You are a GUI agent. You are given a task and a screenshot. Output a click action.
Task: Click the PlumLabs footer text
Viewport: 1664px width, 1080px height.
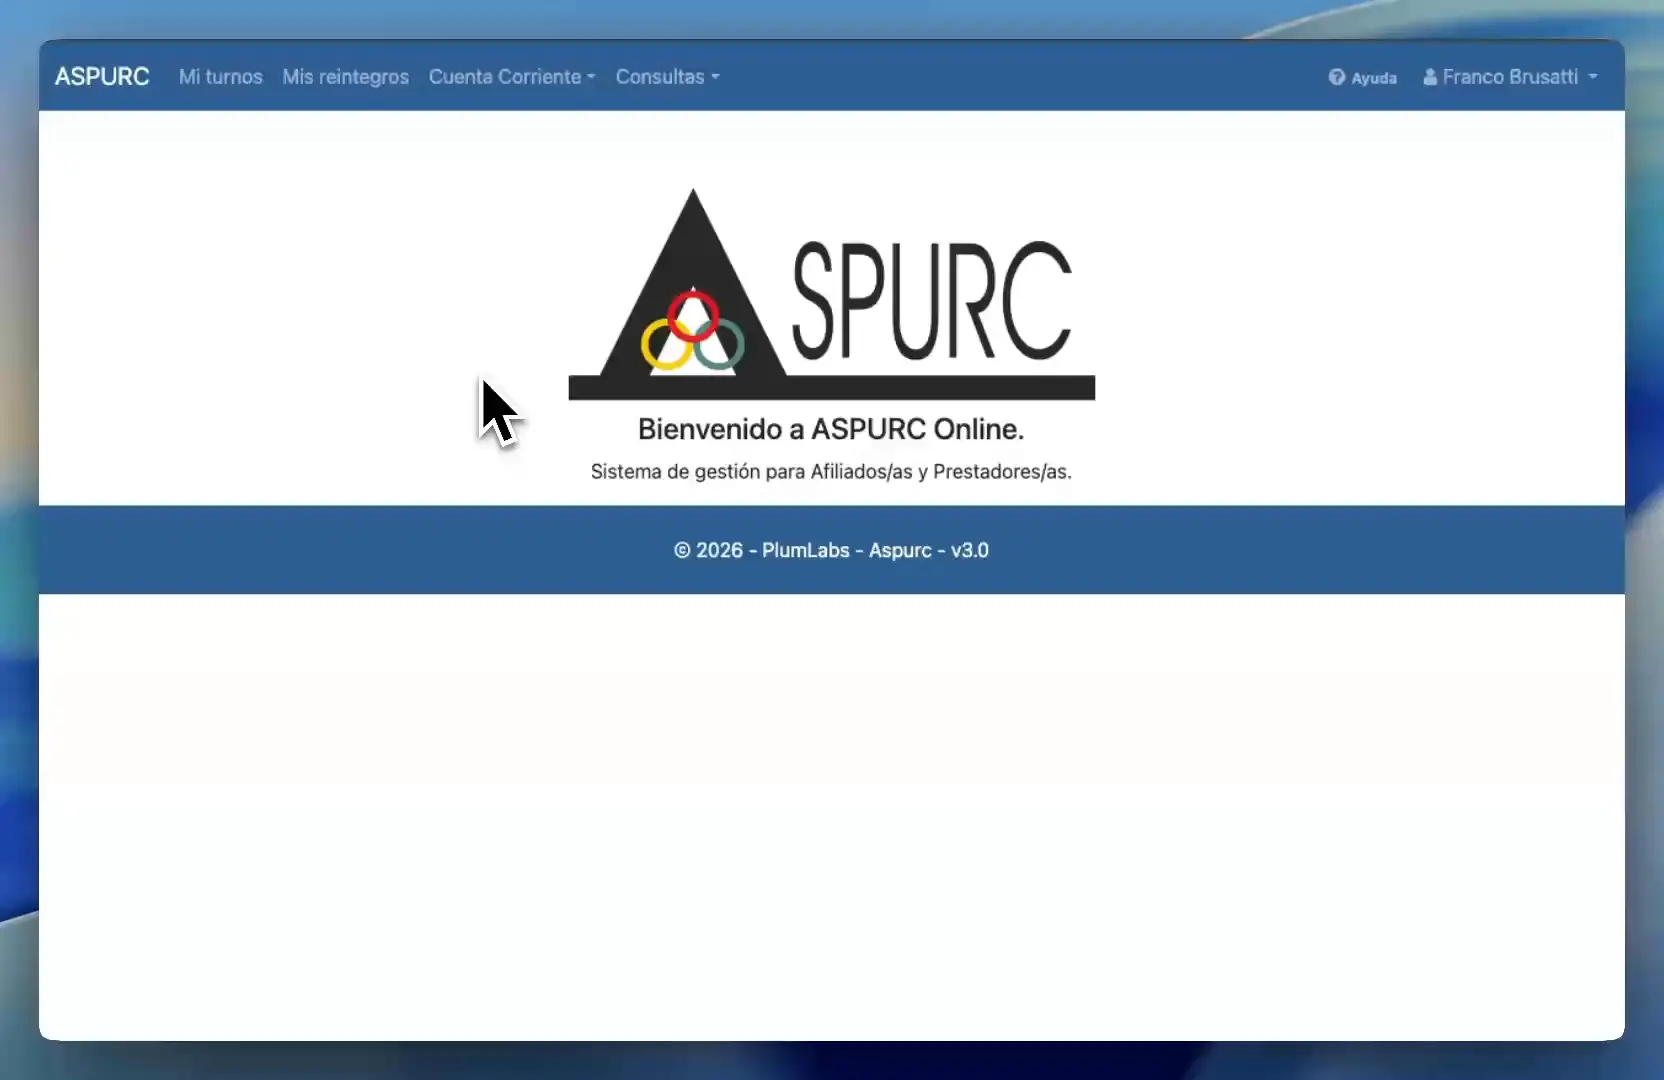(x=804, y=550)
